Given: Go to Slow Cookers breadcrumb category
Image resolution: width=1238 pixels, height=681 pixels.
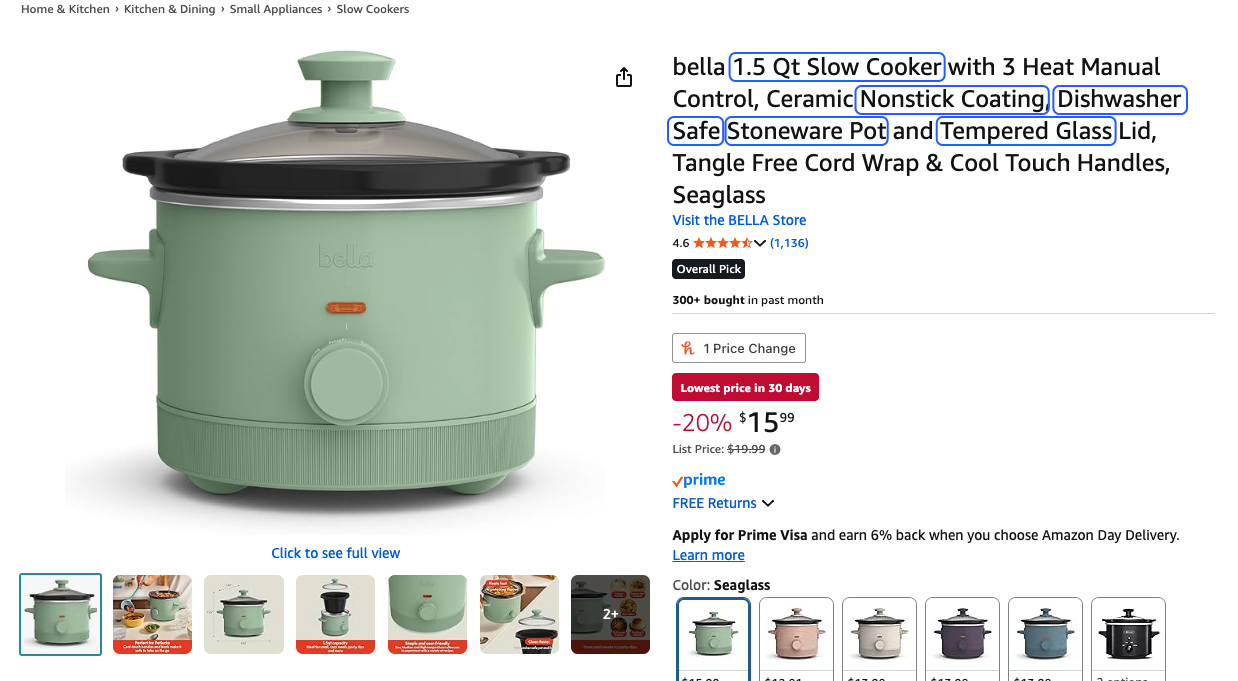Looking at the screenshot, I should point(372,9).
